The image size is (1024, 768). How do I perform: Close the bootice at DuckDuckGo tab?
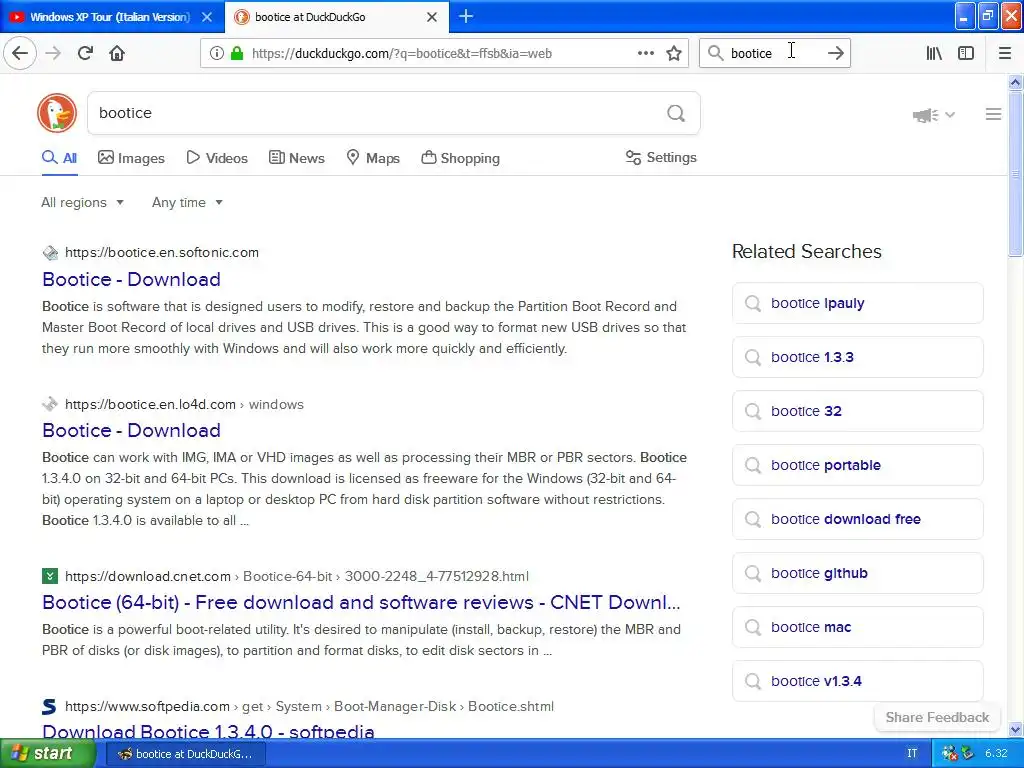432,17
